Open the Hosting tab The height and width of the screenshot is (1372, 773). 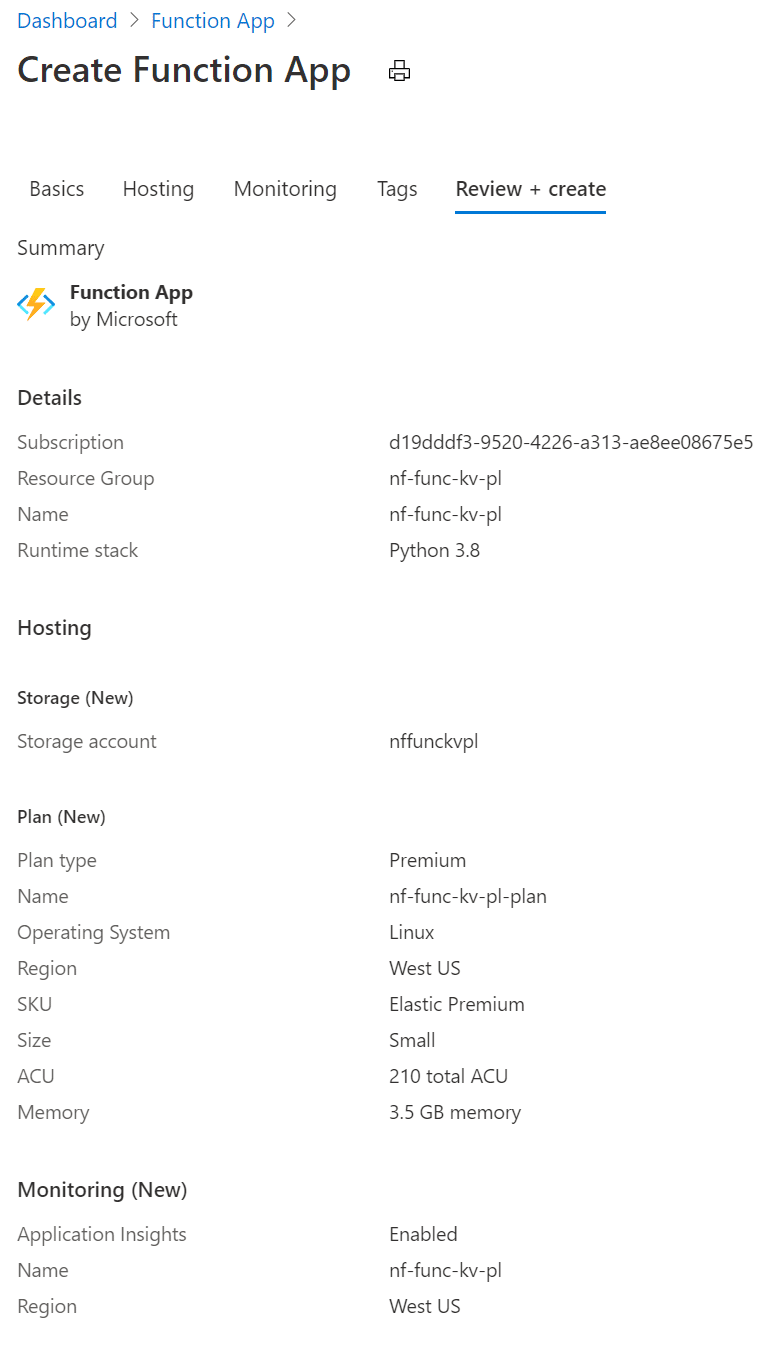click(x=158, y=189)
